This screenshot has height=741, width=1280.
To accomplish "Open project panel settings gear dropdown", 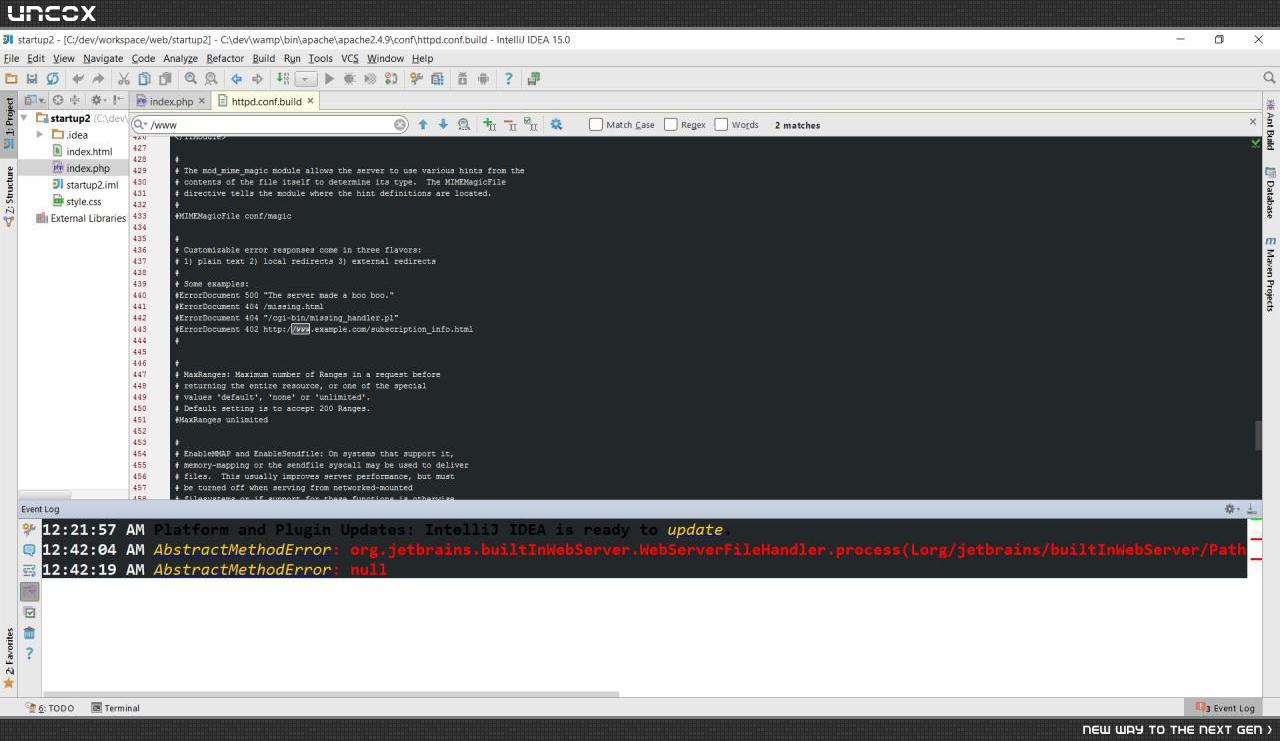I will coord(98,100).
